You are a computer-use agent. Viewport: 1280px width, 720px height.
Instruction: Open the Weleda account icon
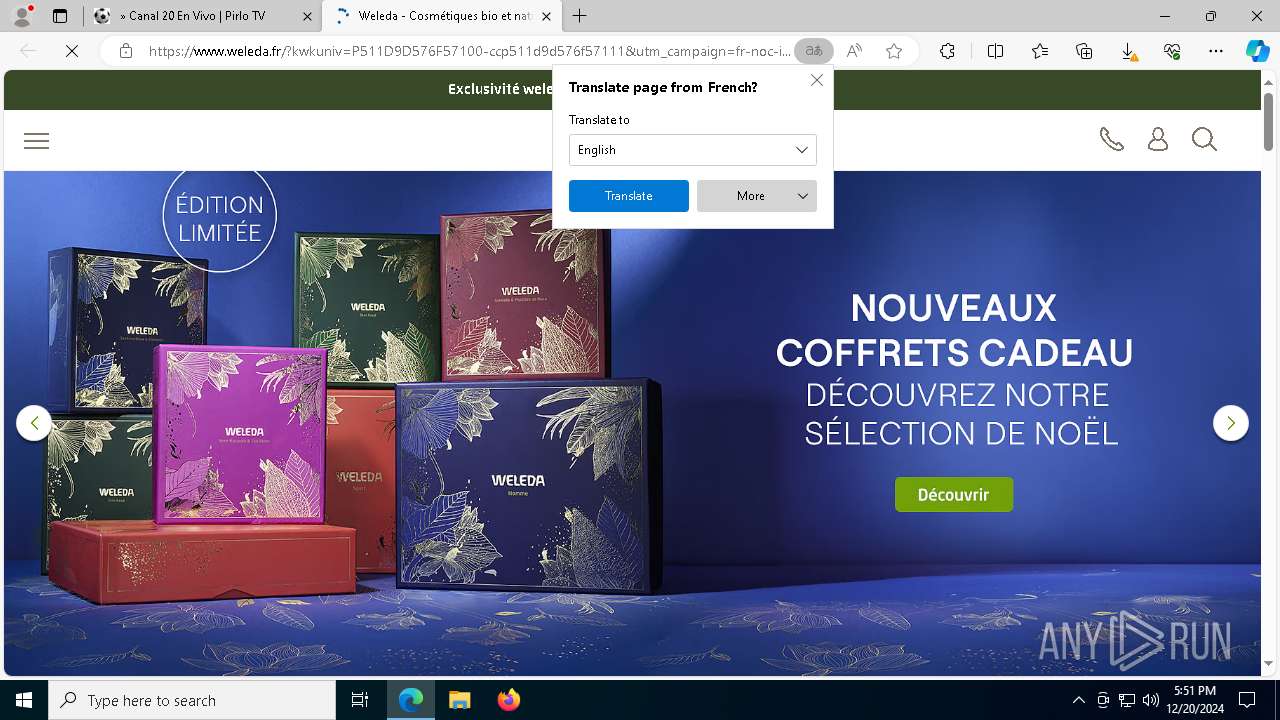point(1158,139)
